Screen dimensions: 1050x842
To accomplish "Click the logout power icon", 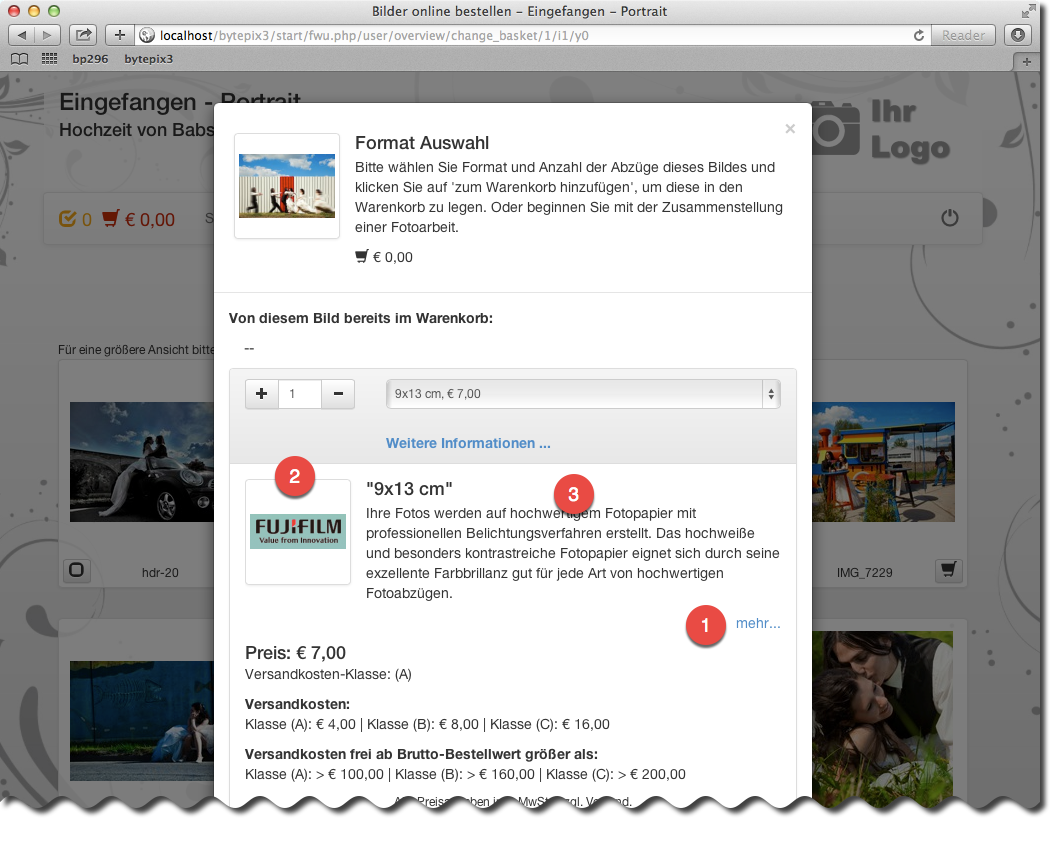I will point(950,218).
